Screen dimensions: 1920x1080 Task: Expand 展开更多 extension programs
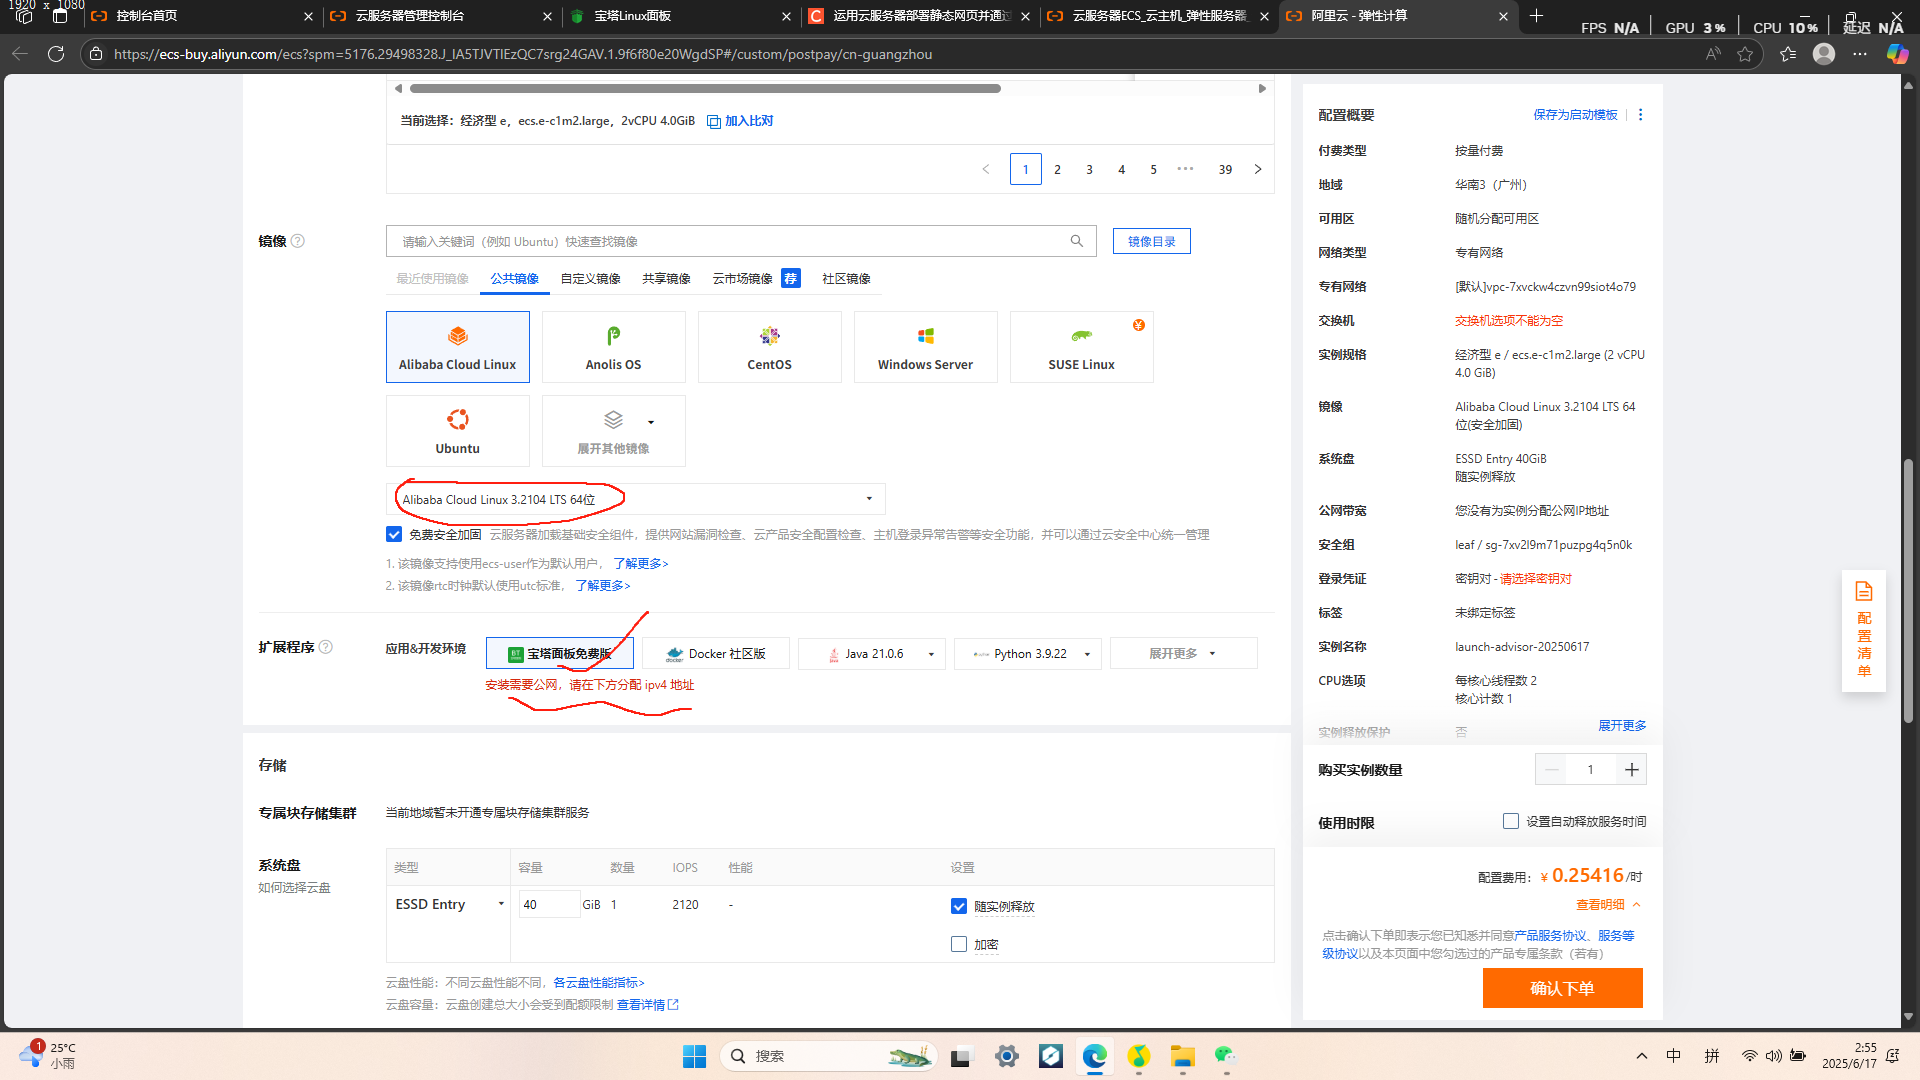1184,653
